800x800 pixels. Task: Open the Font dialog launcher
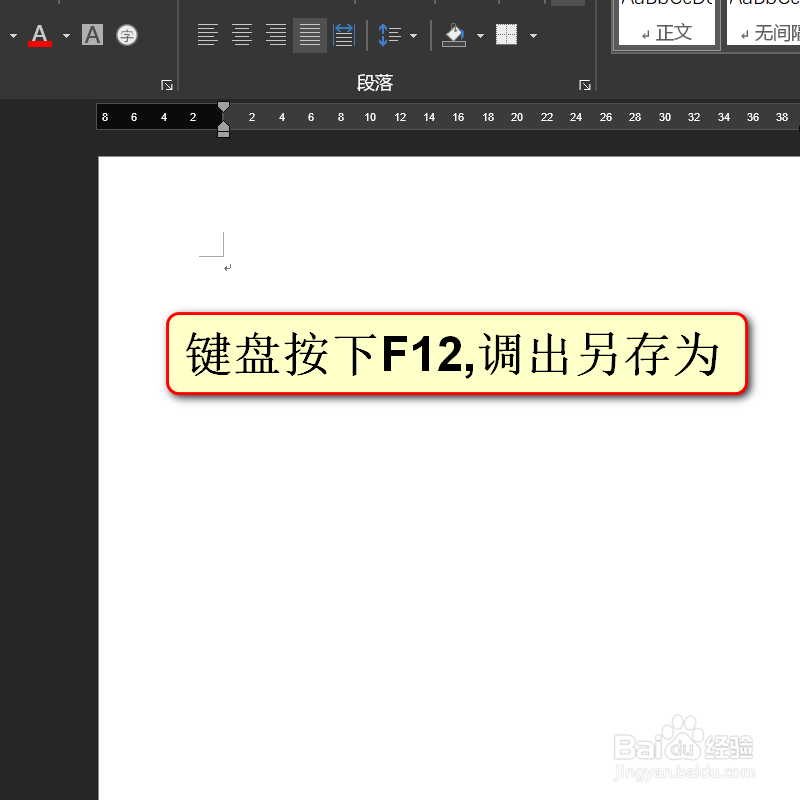click(167, 85)
